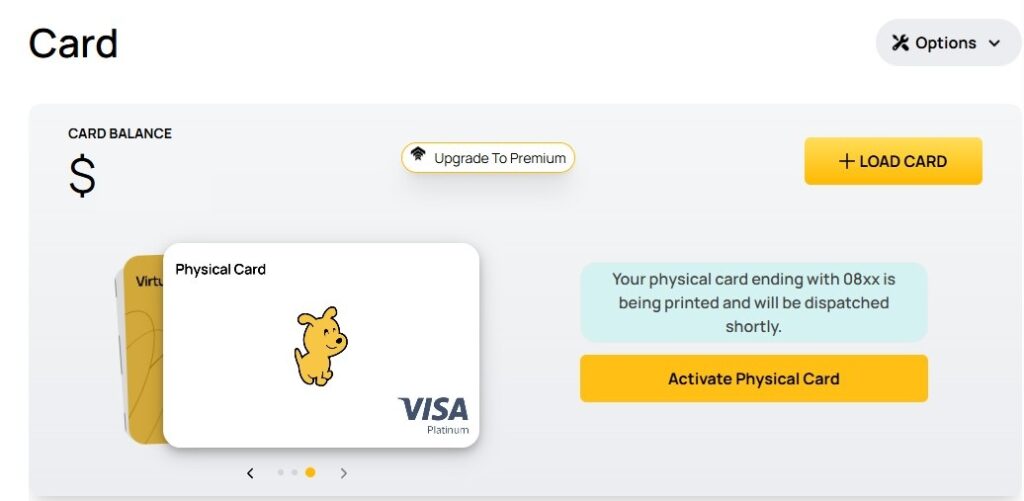
Task: Open the Options menu label
Action: (x=945, y=43)
